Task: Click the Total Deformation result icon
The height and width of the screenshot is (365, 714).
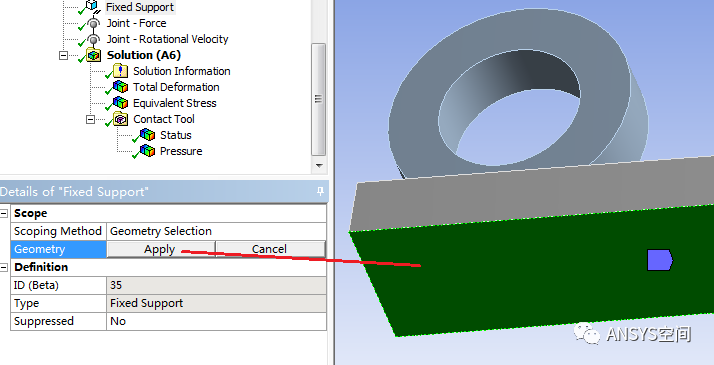Action: click(121, 87)
